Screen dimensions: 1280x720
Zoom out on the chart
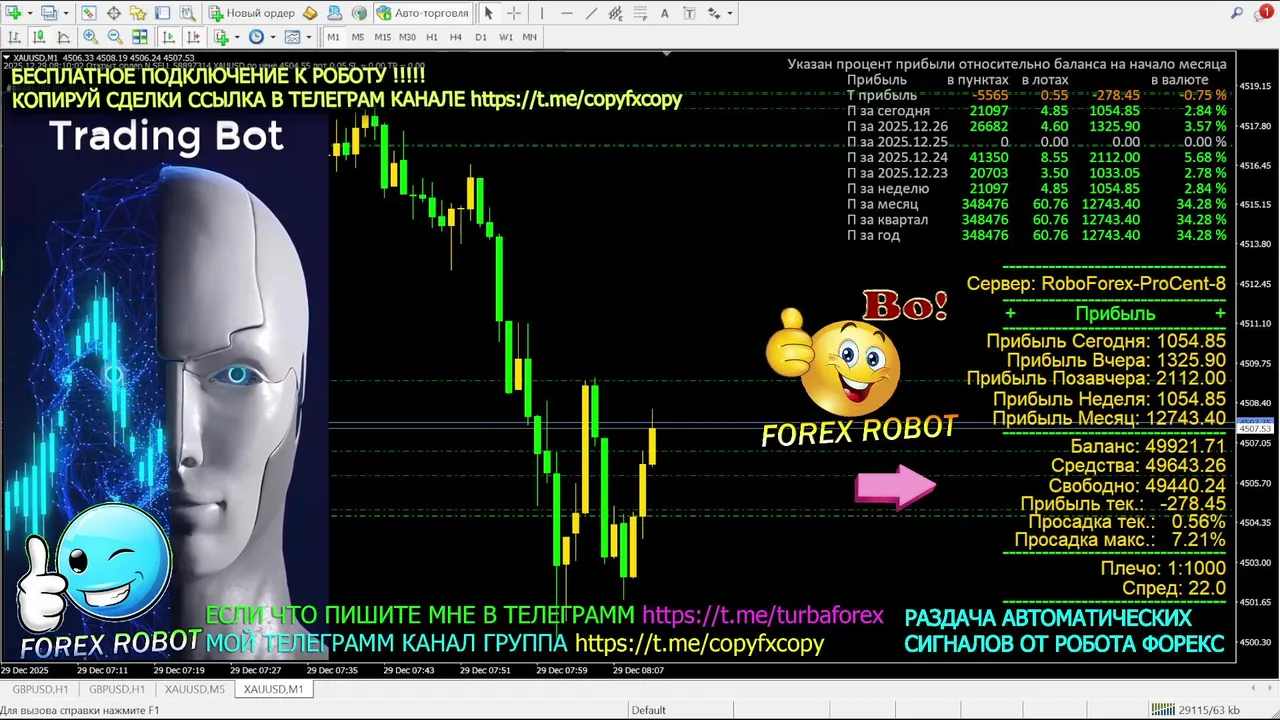click(115, 37)
